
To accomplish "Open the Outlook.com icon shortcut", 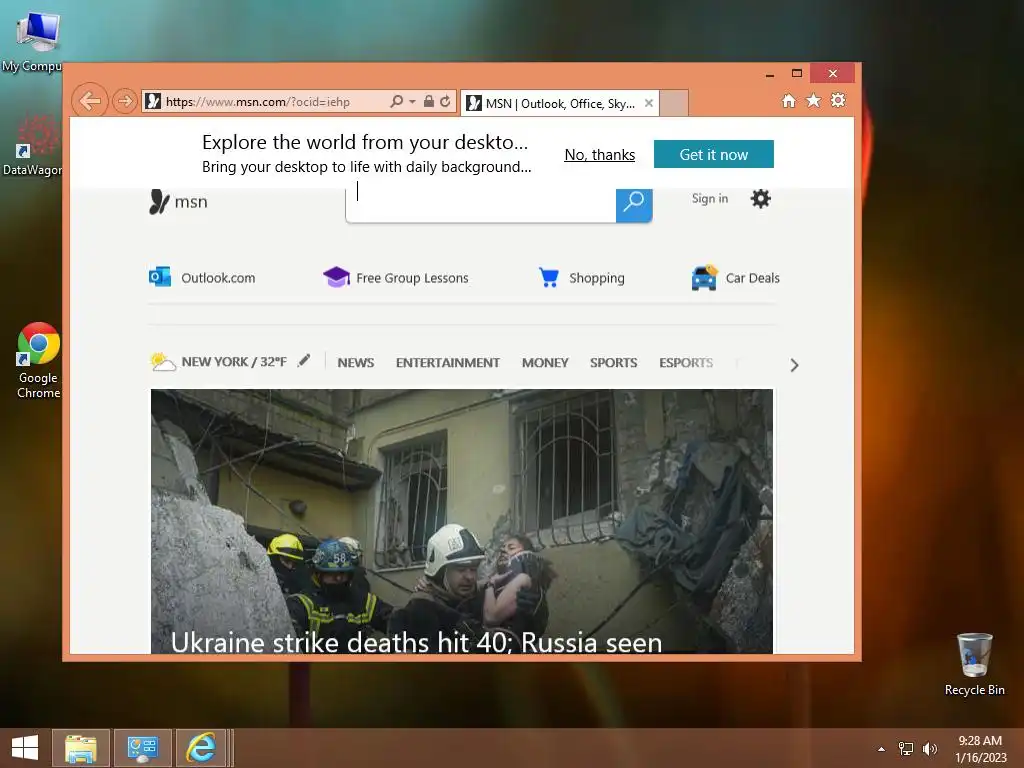I will [x=159, y=277].
